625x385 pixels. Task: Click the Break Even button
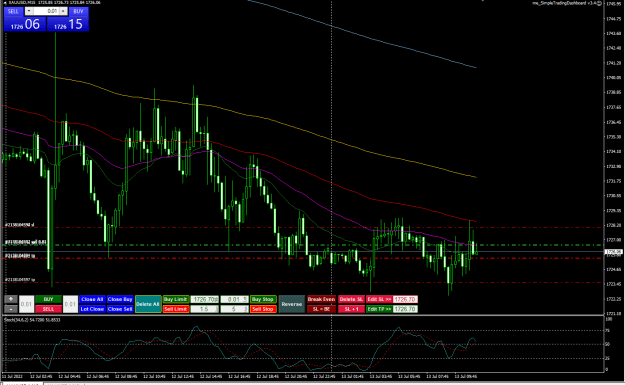click(321, 299)
